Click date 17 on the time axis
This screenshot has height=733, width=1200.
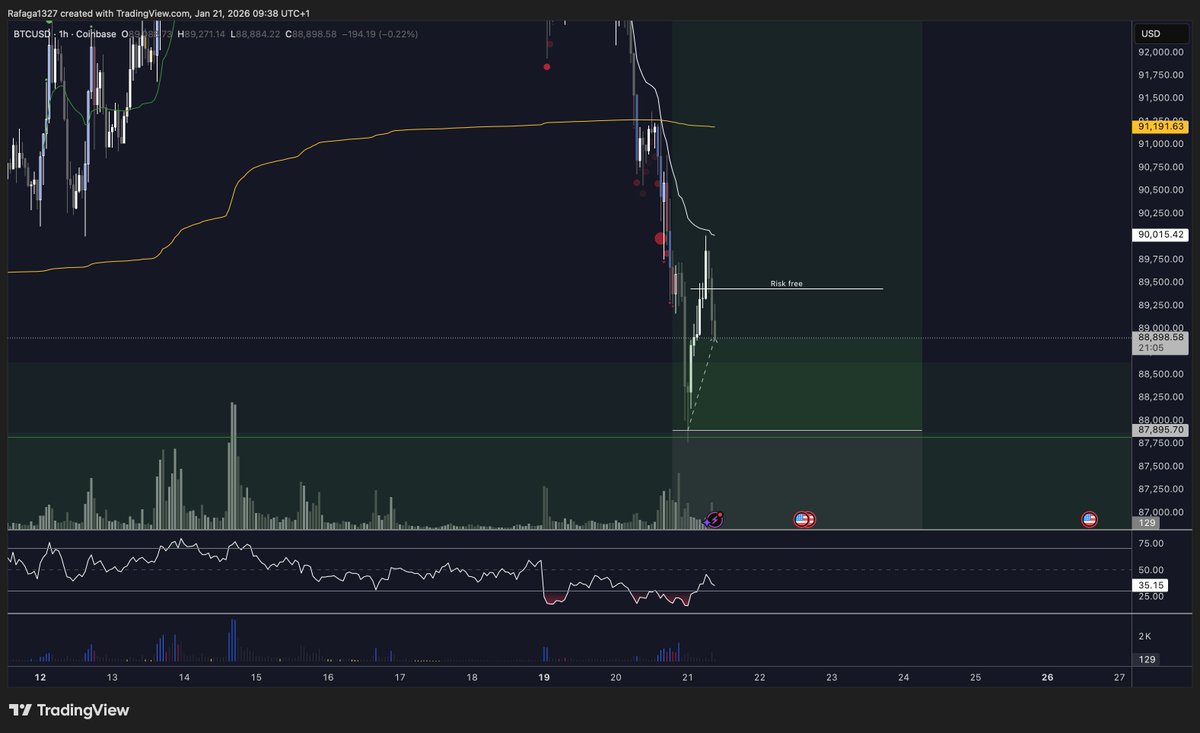point(400,678)
